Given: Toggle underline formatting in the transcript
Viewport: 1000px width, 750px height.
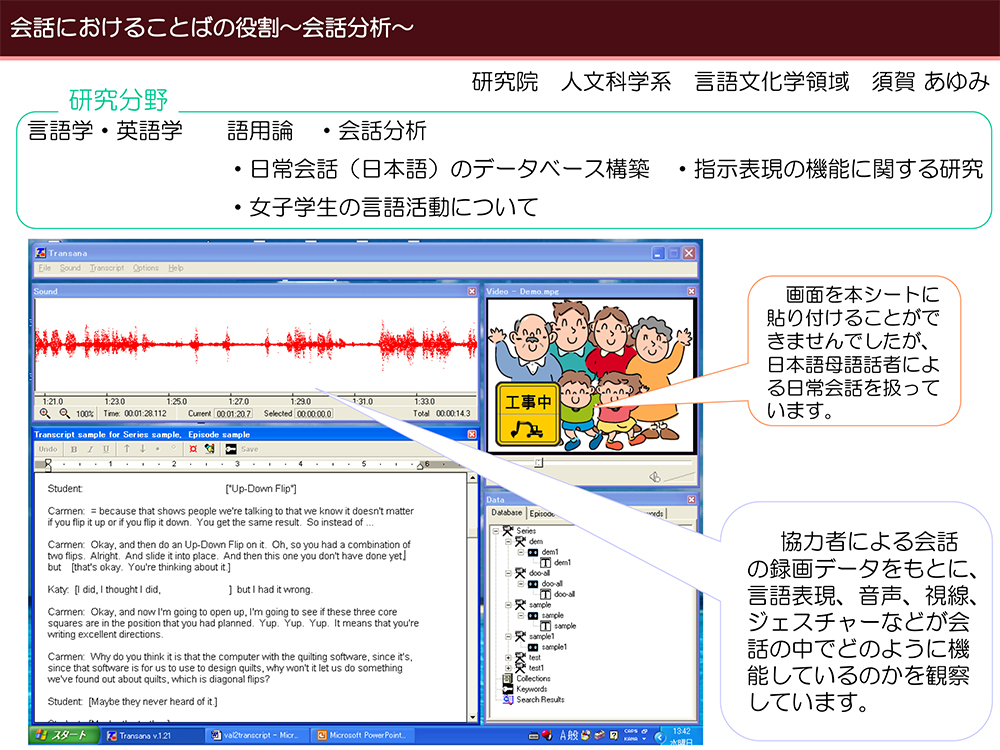Looking at the screenshot, I should coord(106,449).
